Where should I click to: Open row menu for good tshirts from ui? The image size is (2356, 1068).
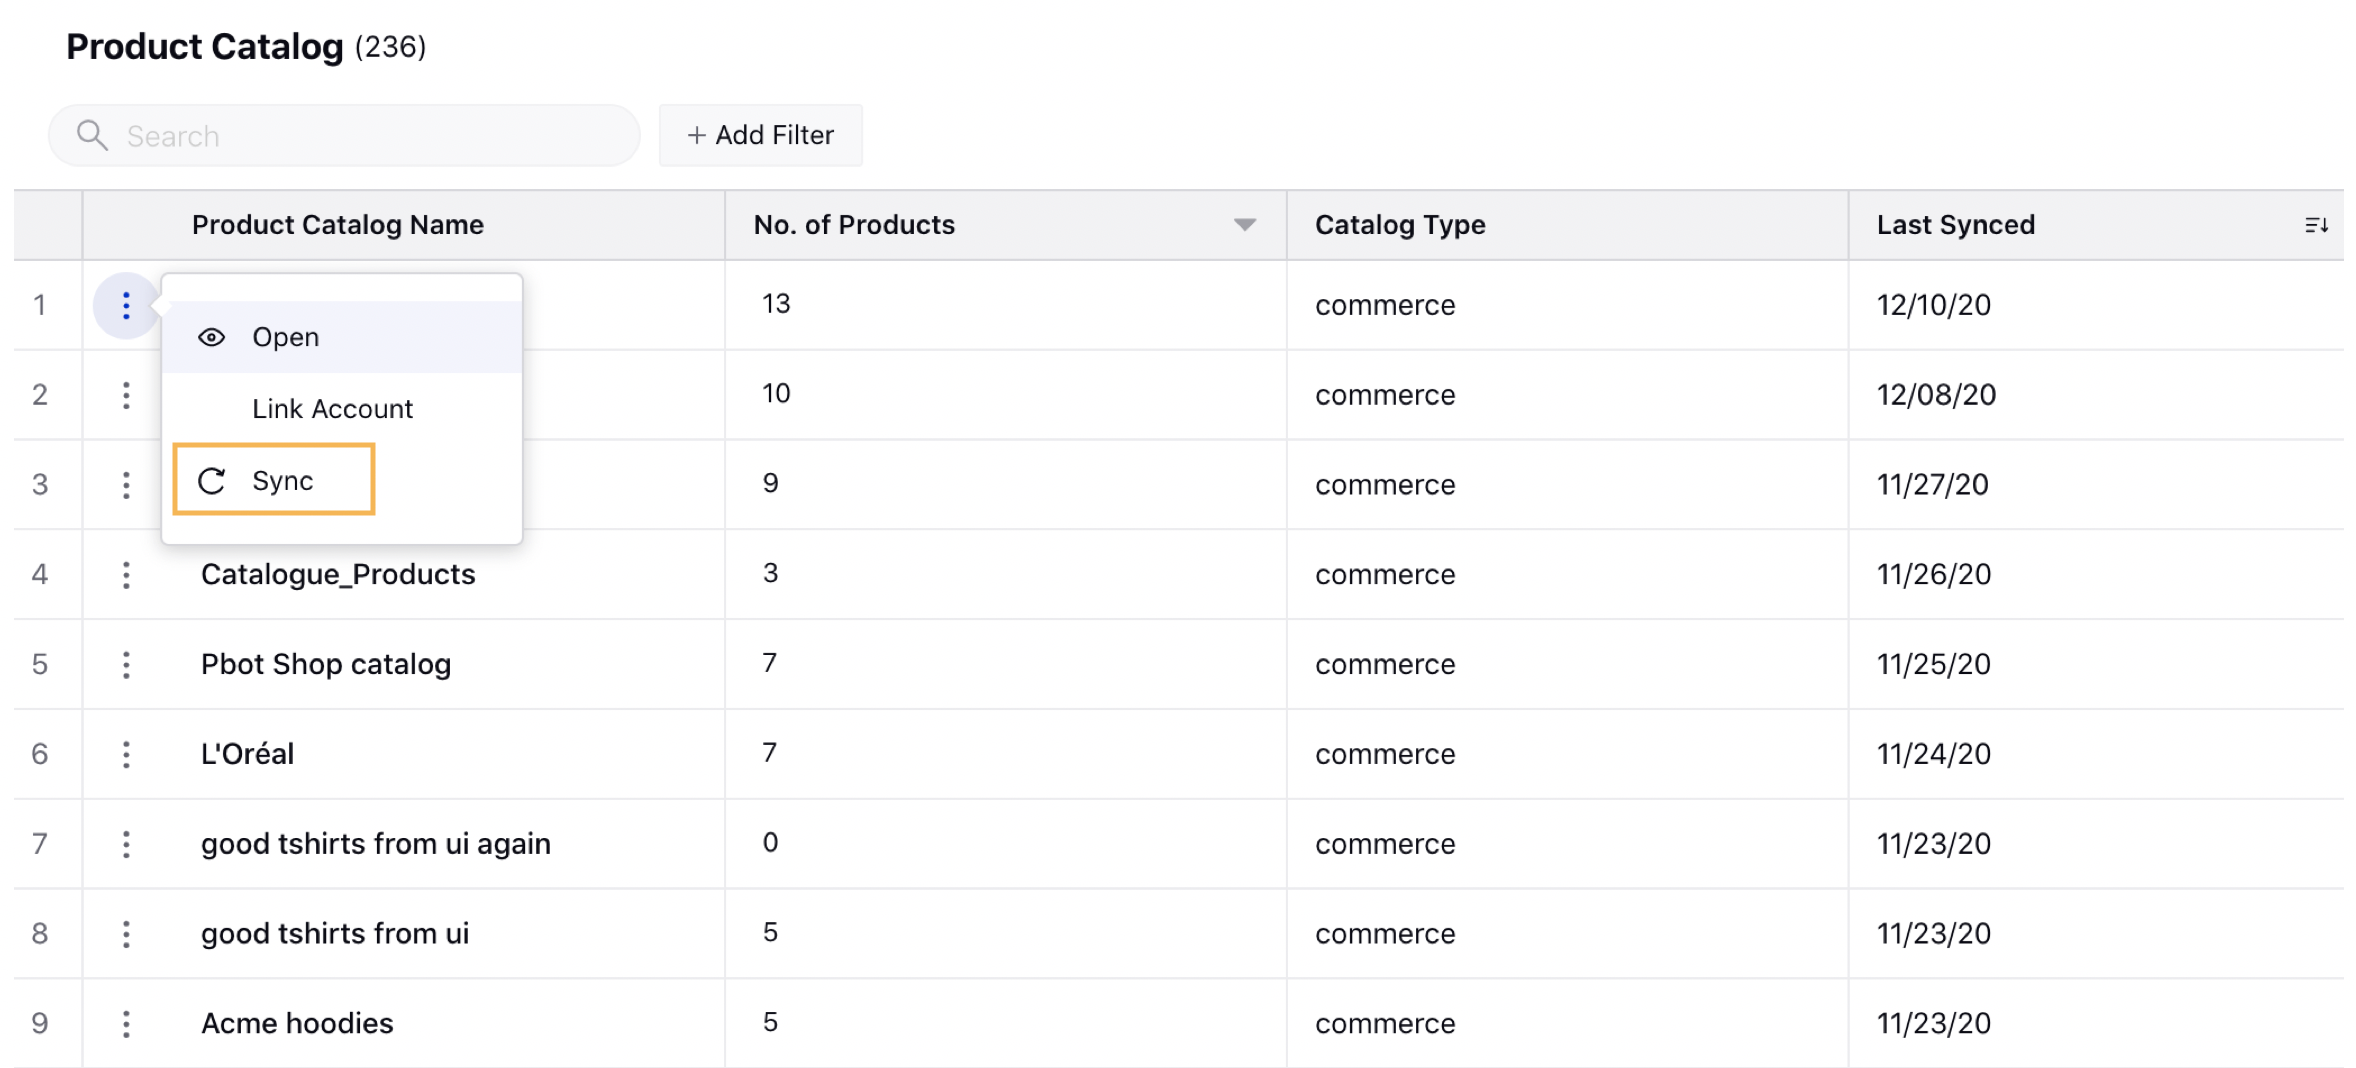pos(126,934)
